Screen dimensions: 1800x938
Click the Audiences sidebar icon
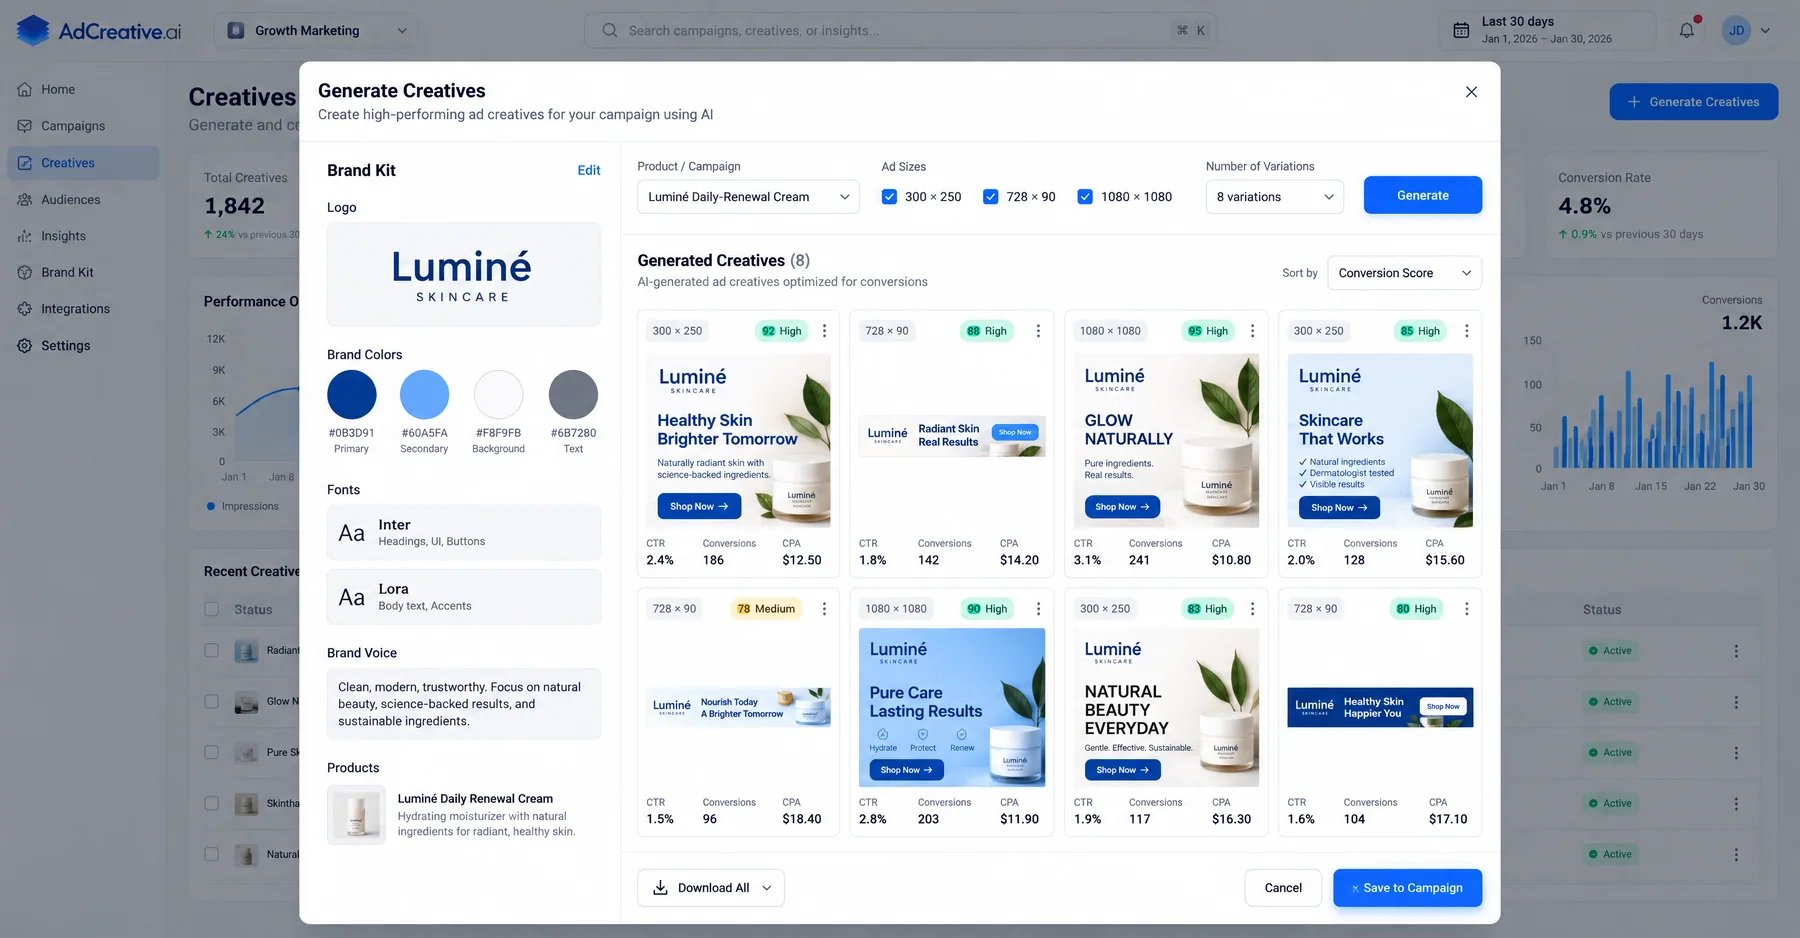pos(25,199)
